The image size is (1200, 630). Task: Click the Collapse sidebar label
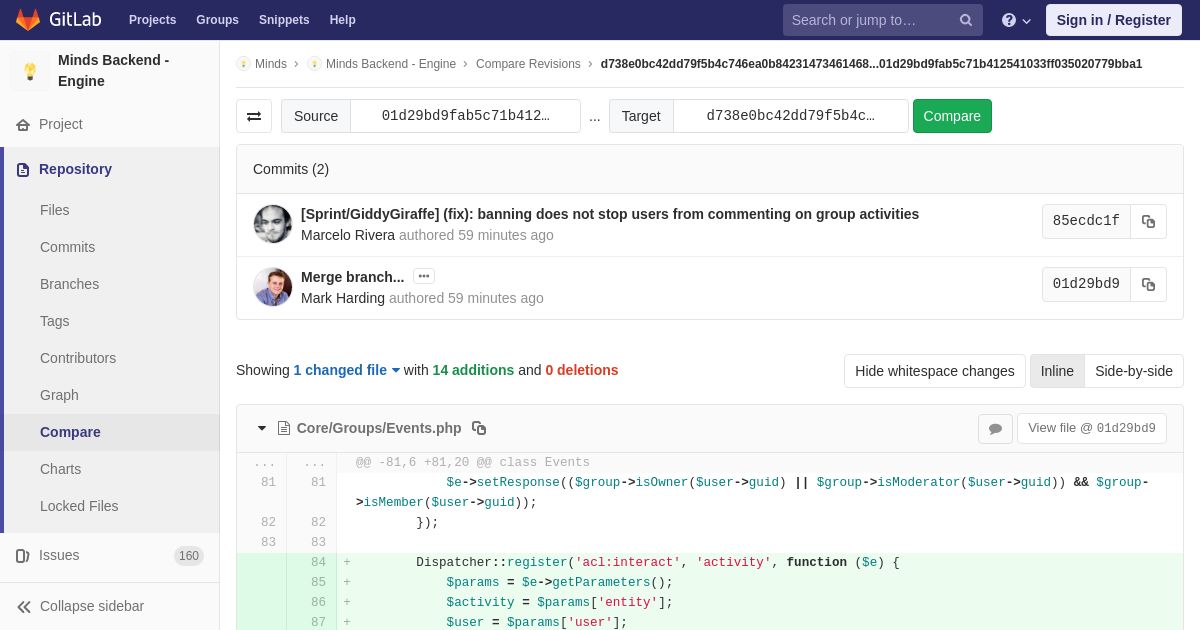click(92, 607)
